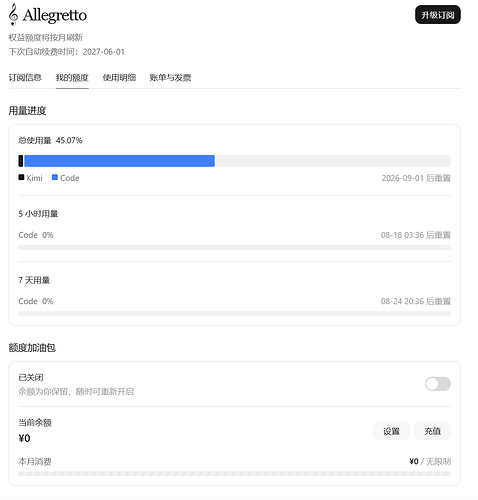
Task: Click the black Kimi legend square
Action: [21, 177]
